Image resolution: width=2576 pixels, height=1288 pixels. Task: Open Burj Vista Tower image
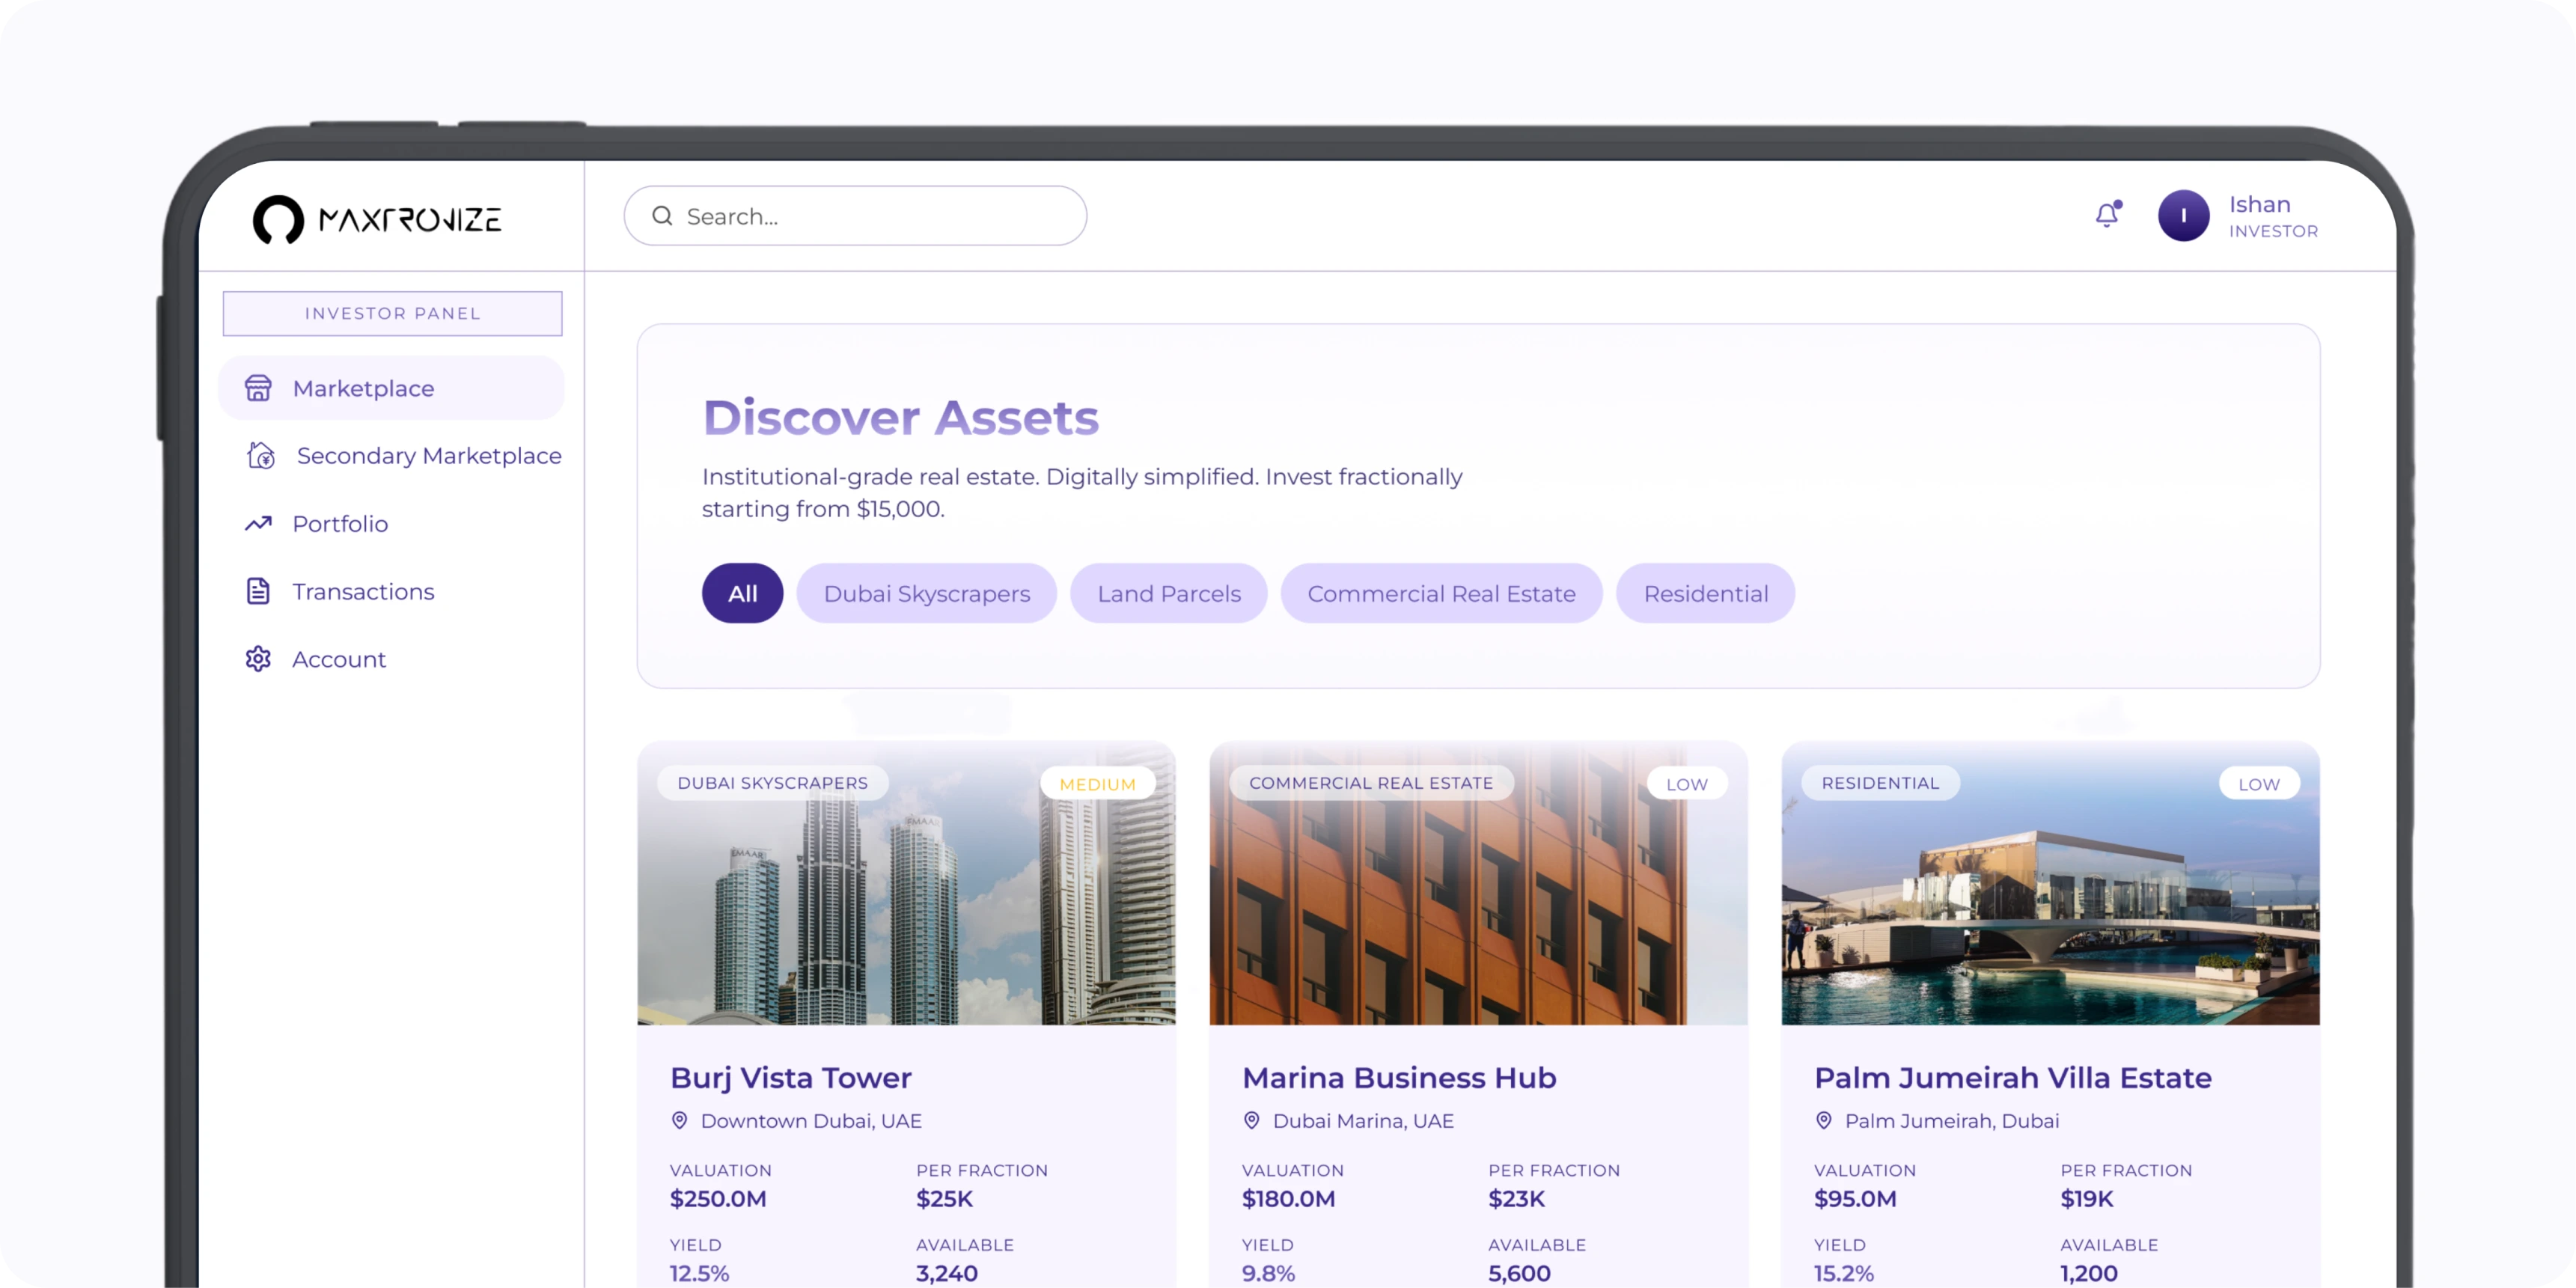coord(906,883)
